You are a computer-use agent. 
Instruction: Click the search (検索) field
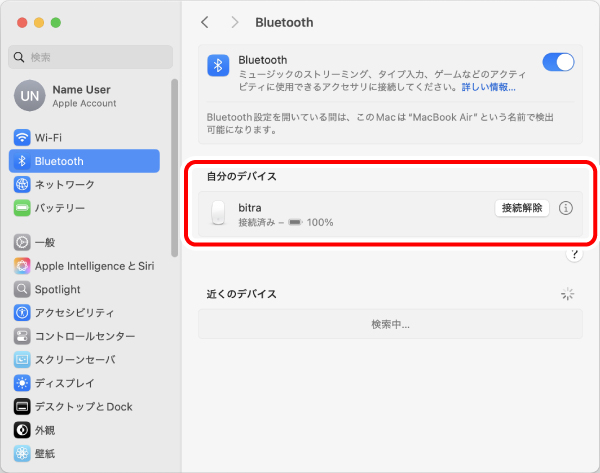[90, 57]
